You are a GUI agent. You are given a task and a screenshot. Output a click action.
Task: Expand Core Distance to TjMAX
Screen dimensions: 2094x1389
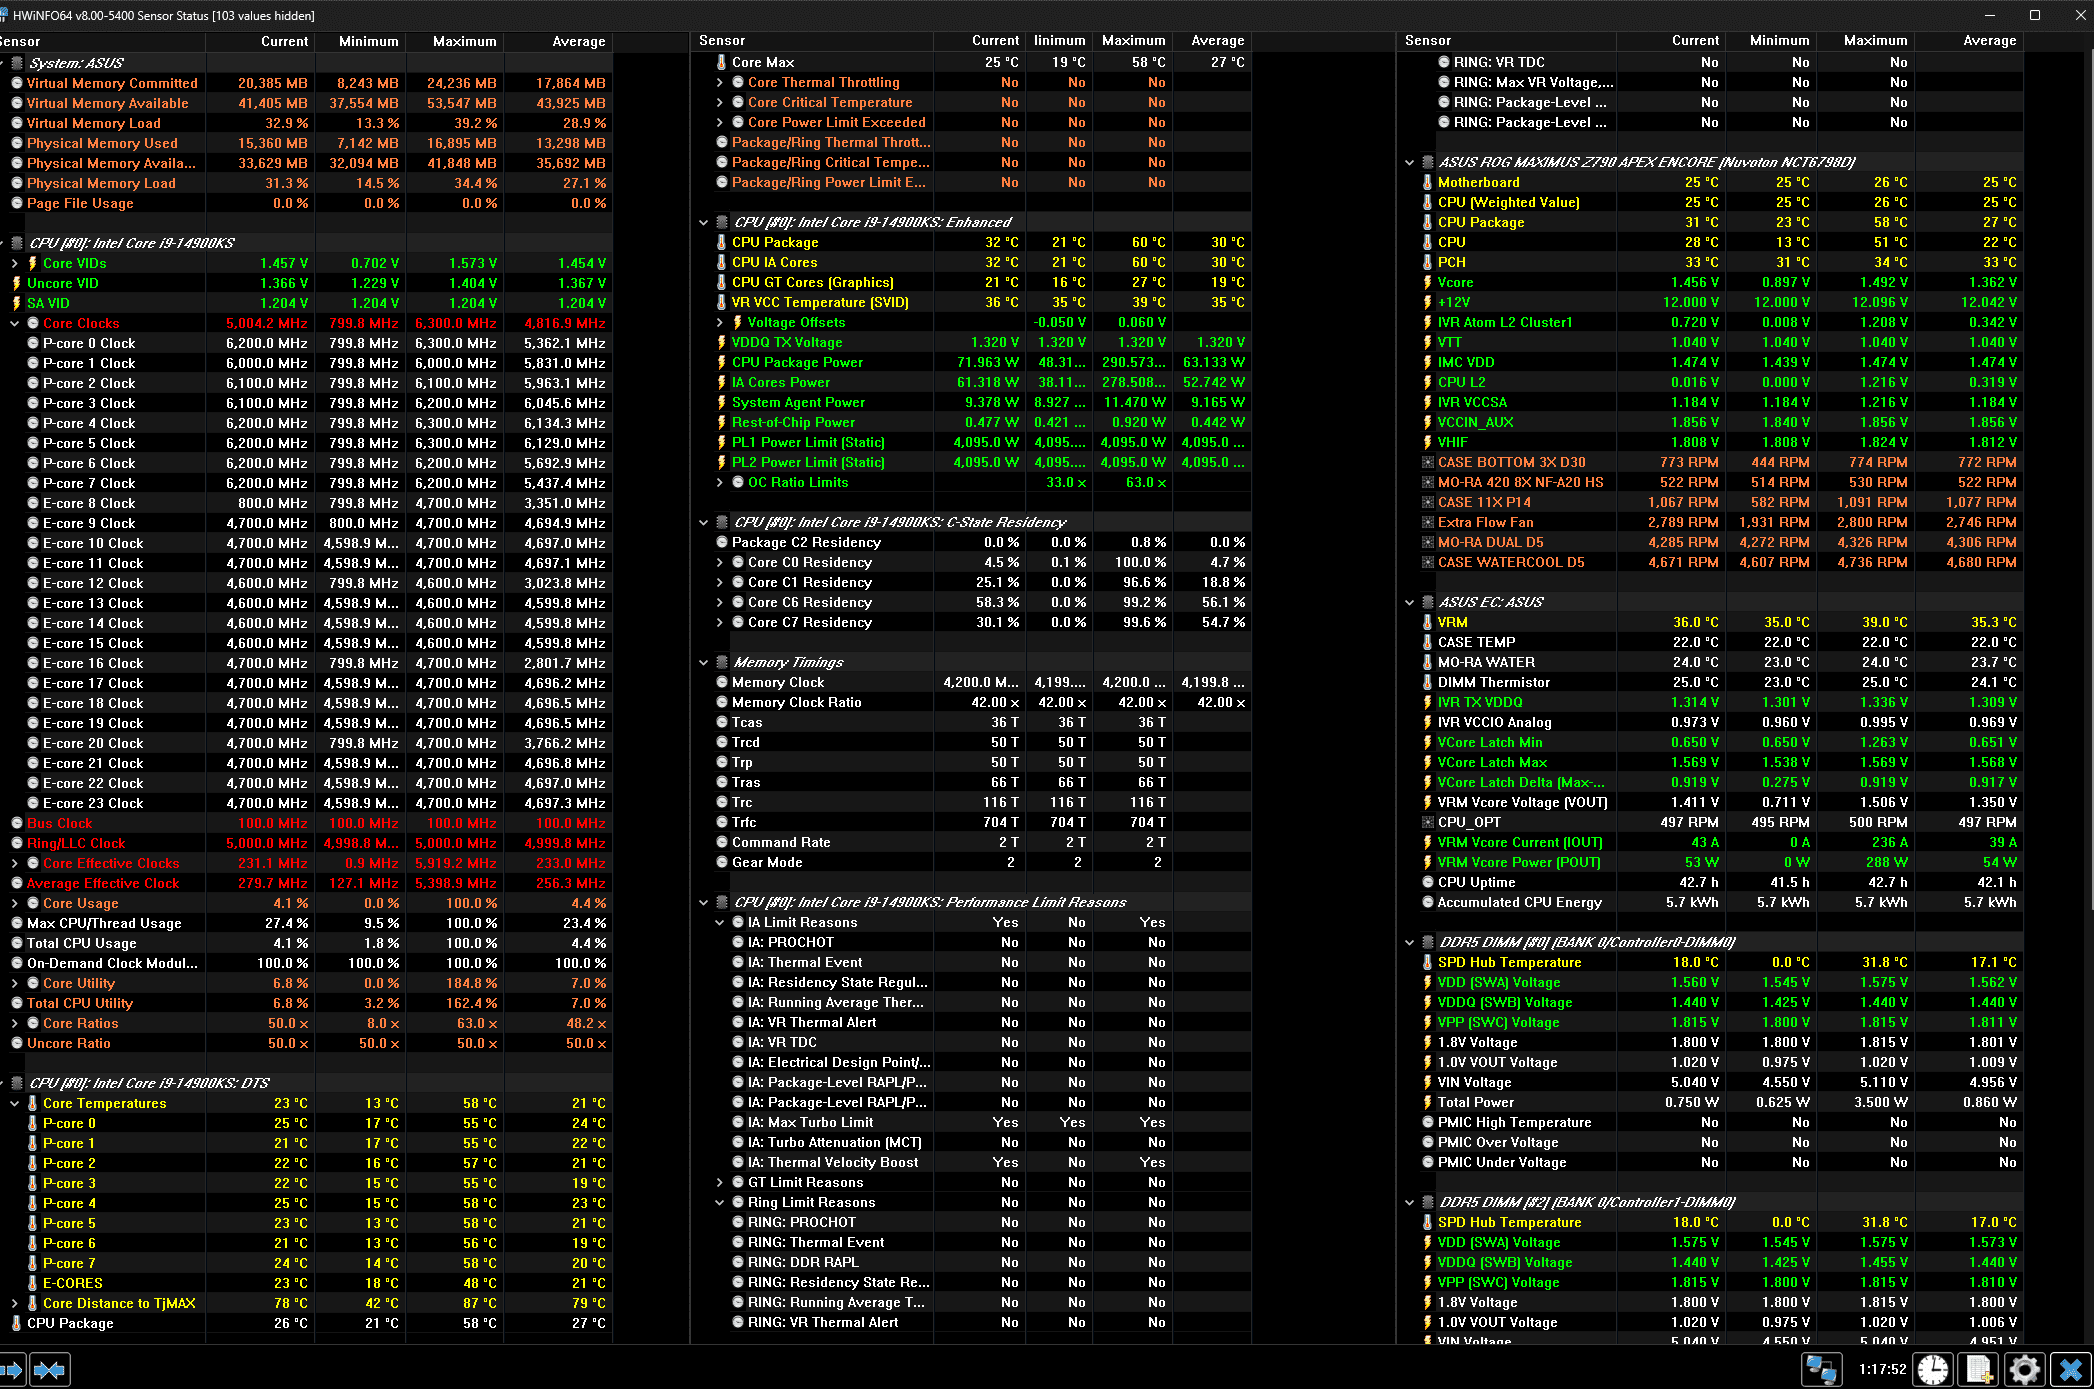[14, 1303]
